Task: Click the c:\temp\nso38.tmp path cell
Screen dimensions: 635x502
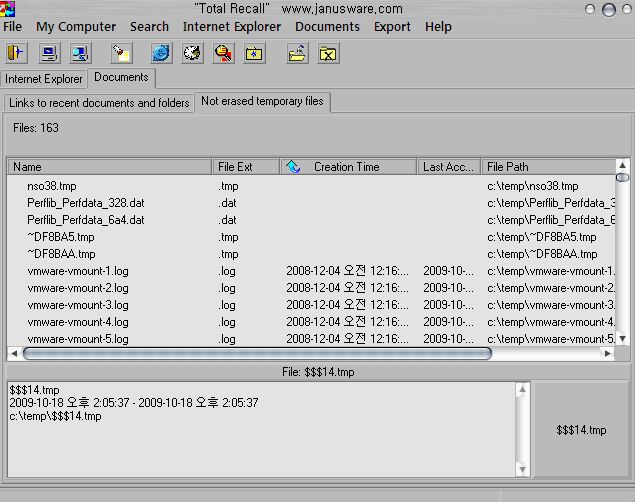Action: pos(533,186)
